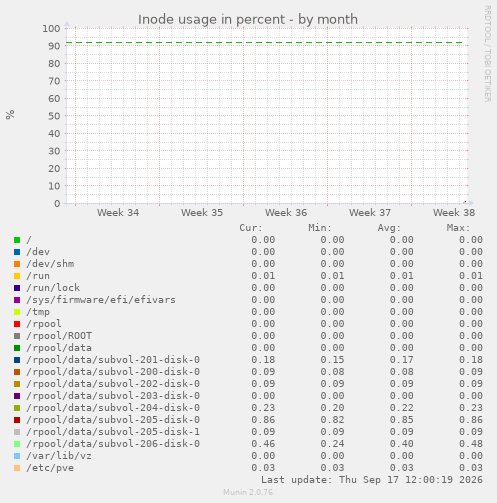The width and height of the screenshot is (497, 503).
Task: Click the Max: column header
Action: pyautogui.click(x=458, y=228)
